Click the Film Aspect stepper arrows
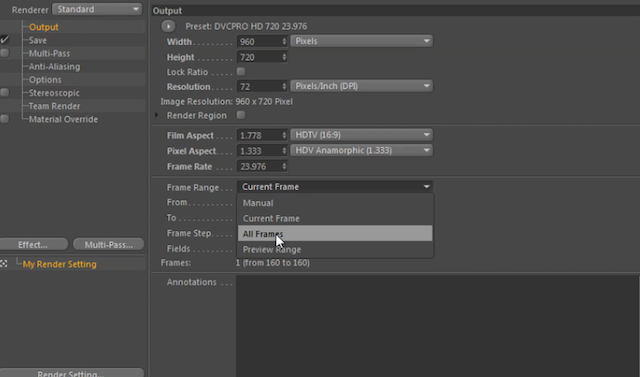The image size is (640, 377). point(284,135)
